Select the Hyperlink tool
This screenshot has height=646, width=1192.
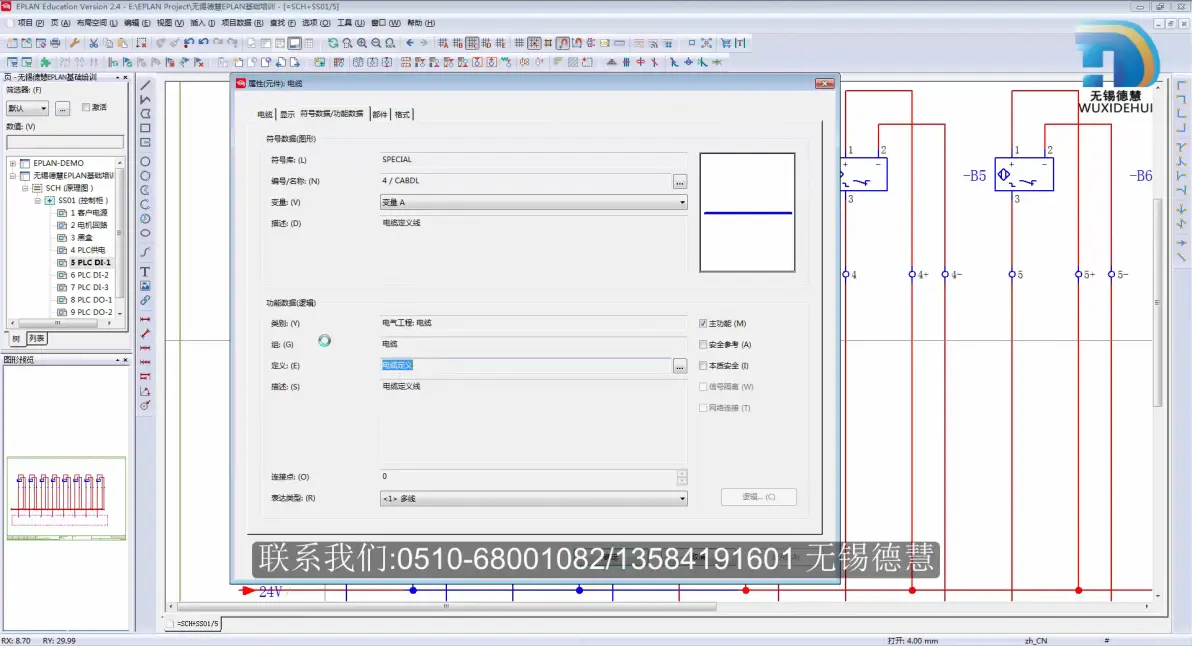tap(145, 300)
